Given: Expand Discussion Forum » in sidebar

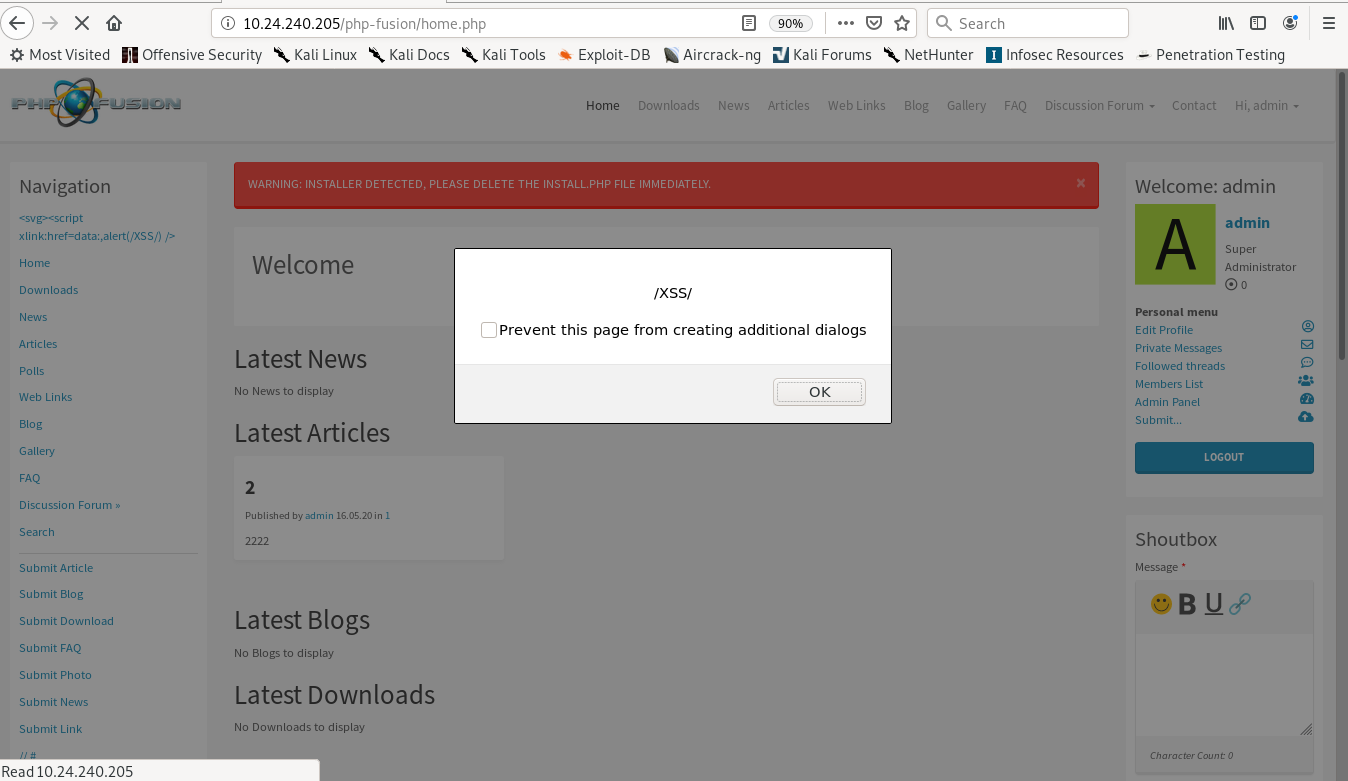Looking at the screenshot, I should click(x=69, y=505).
